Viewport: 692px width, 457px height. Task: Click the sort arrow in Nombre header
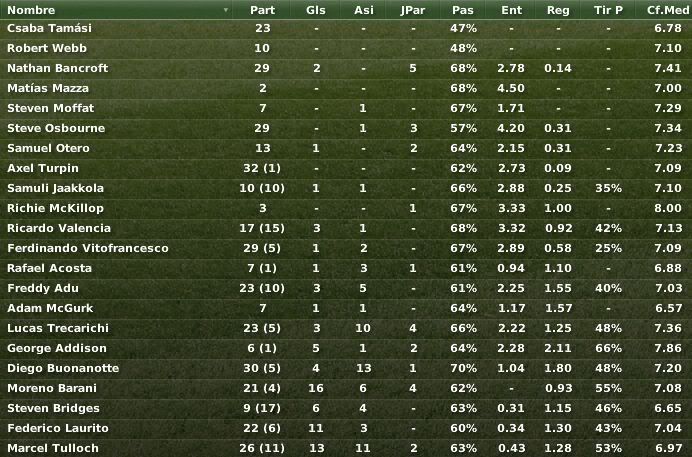226,10
